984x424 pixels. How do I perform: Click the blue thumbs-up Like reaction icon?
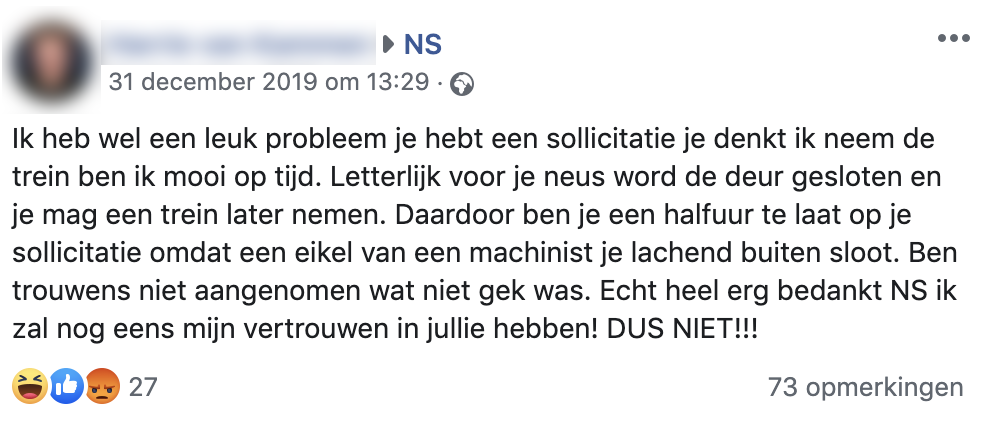(66, 387)
